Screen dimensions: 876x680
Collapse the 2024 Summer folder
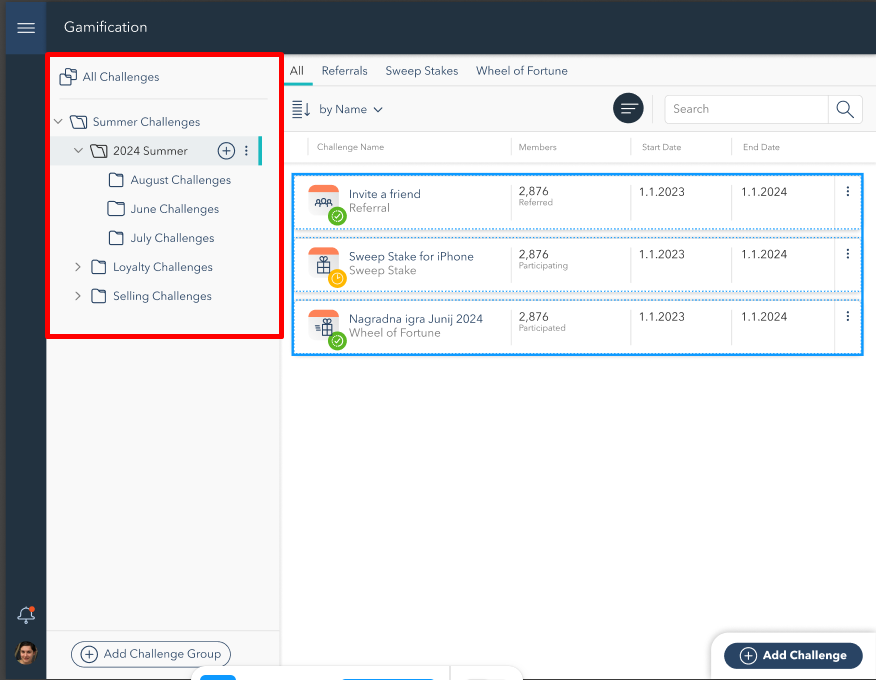tap(78, 150)
